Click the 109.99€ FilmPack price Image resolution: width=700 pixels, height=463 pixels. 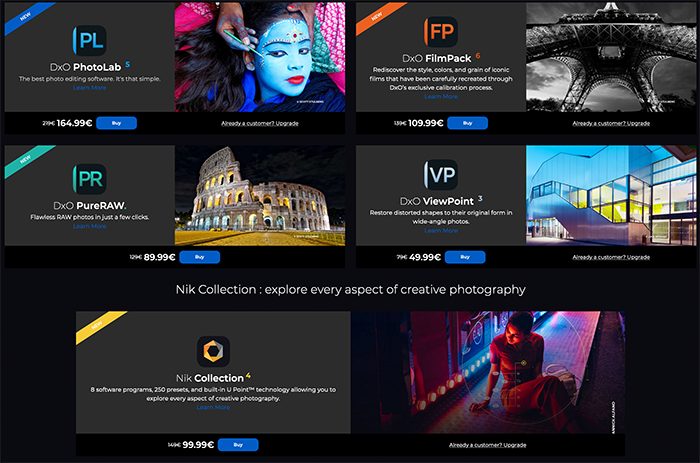[x=425, y=123]
